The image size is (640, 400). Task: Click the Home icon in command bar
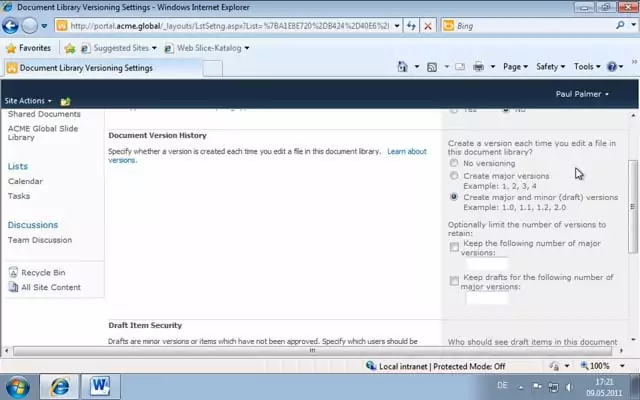point(402,67)
